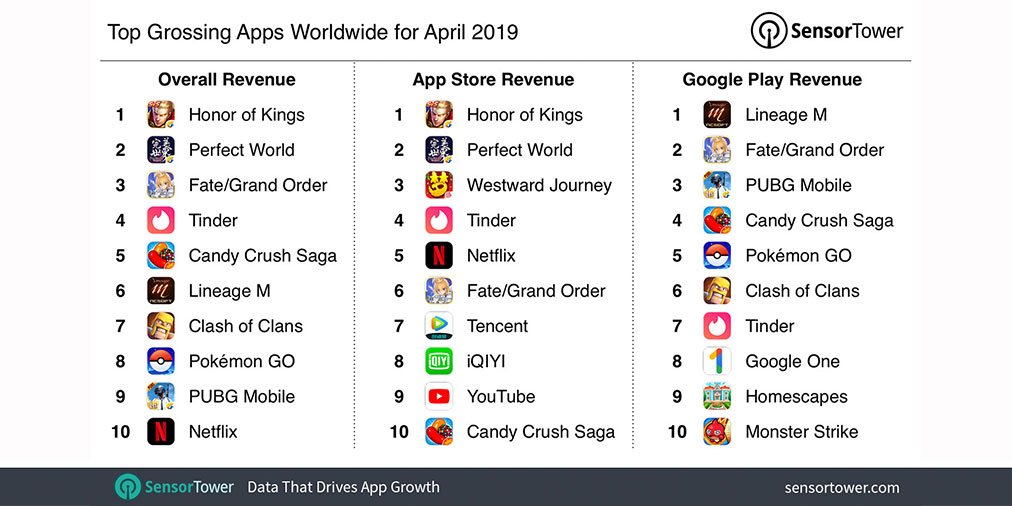Screen dimensions: 1012x506
Task: Click the Pokémon GO icon under Google Play Revenue
Action: coord(717,256)
